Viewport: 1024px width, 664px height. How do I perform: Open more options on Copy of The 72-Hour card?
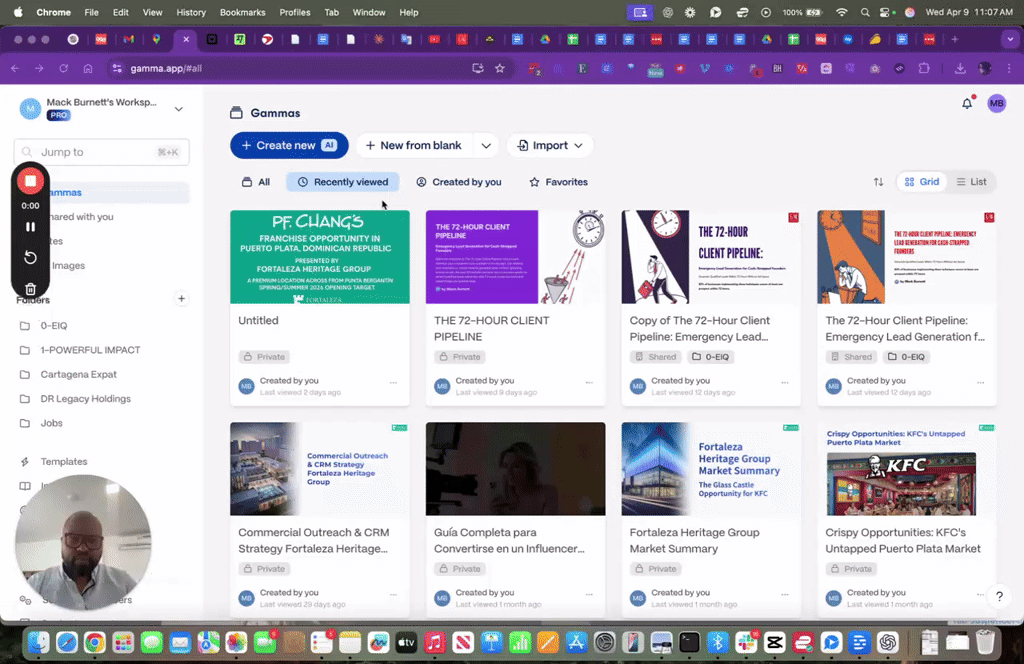pos(785,383)
